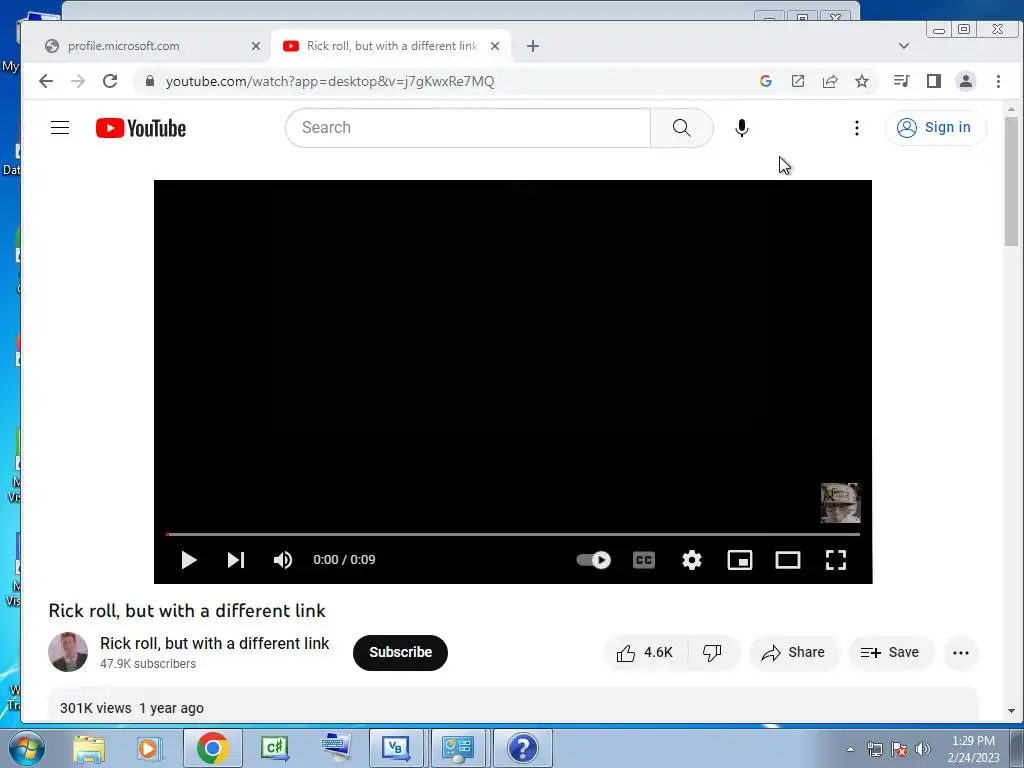Play the video
The width and height of the screenshot is (1024, 768).
tap(189, 560)
